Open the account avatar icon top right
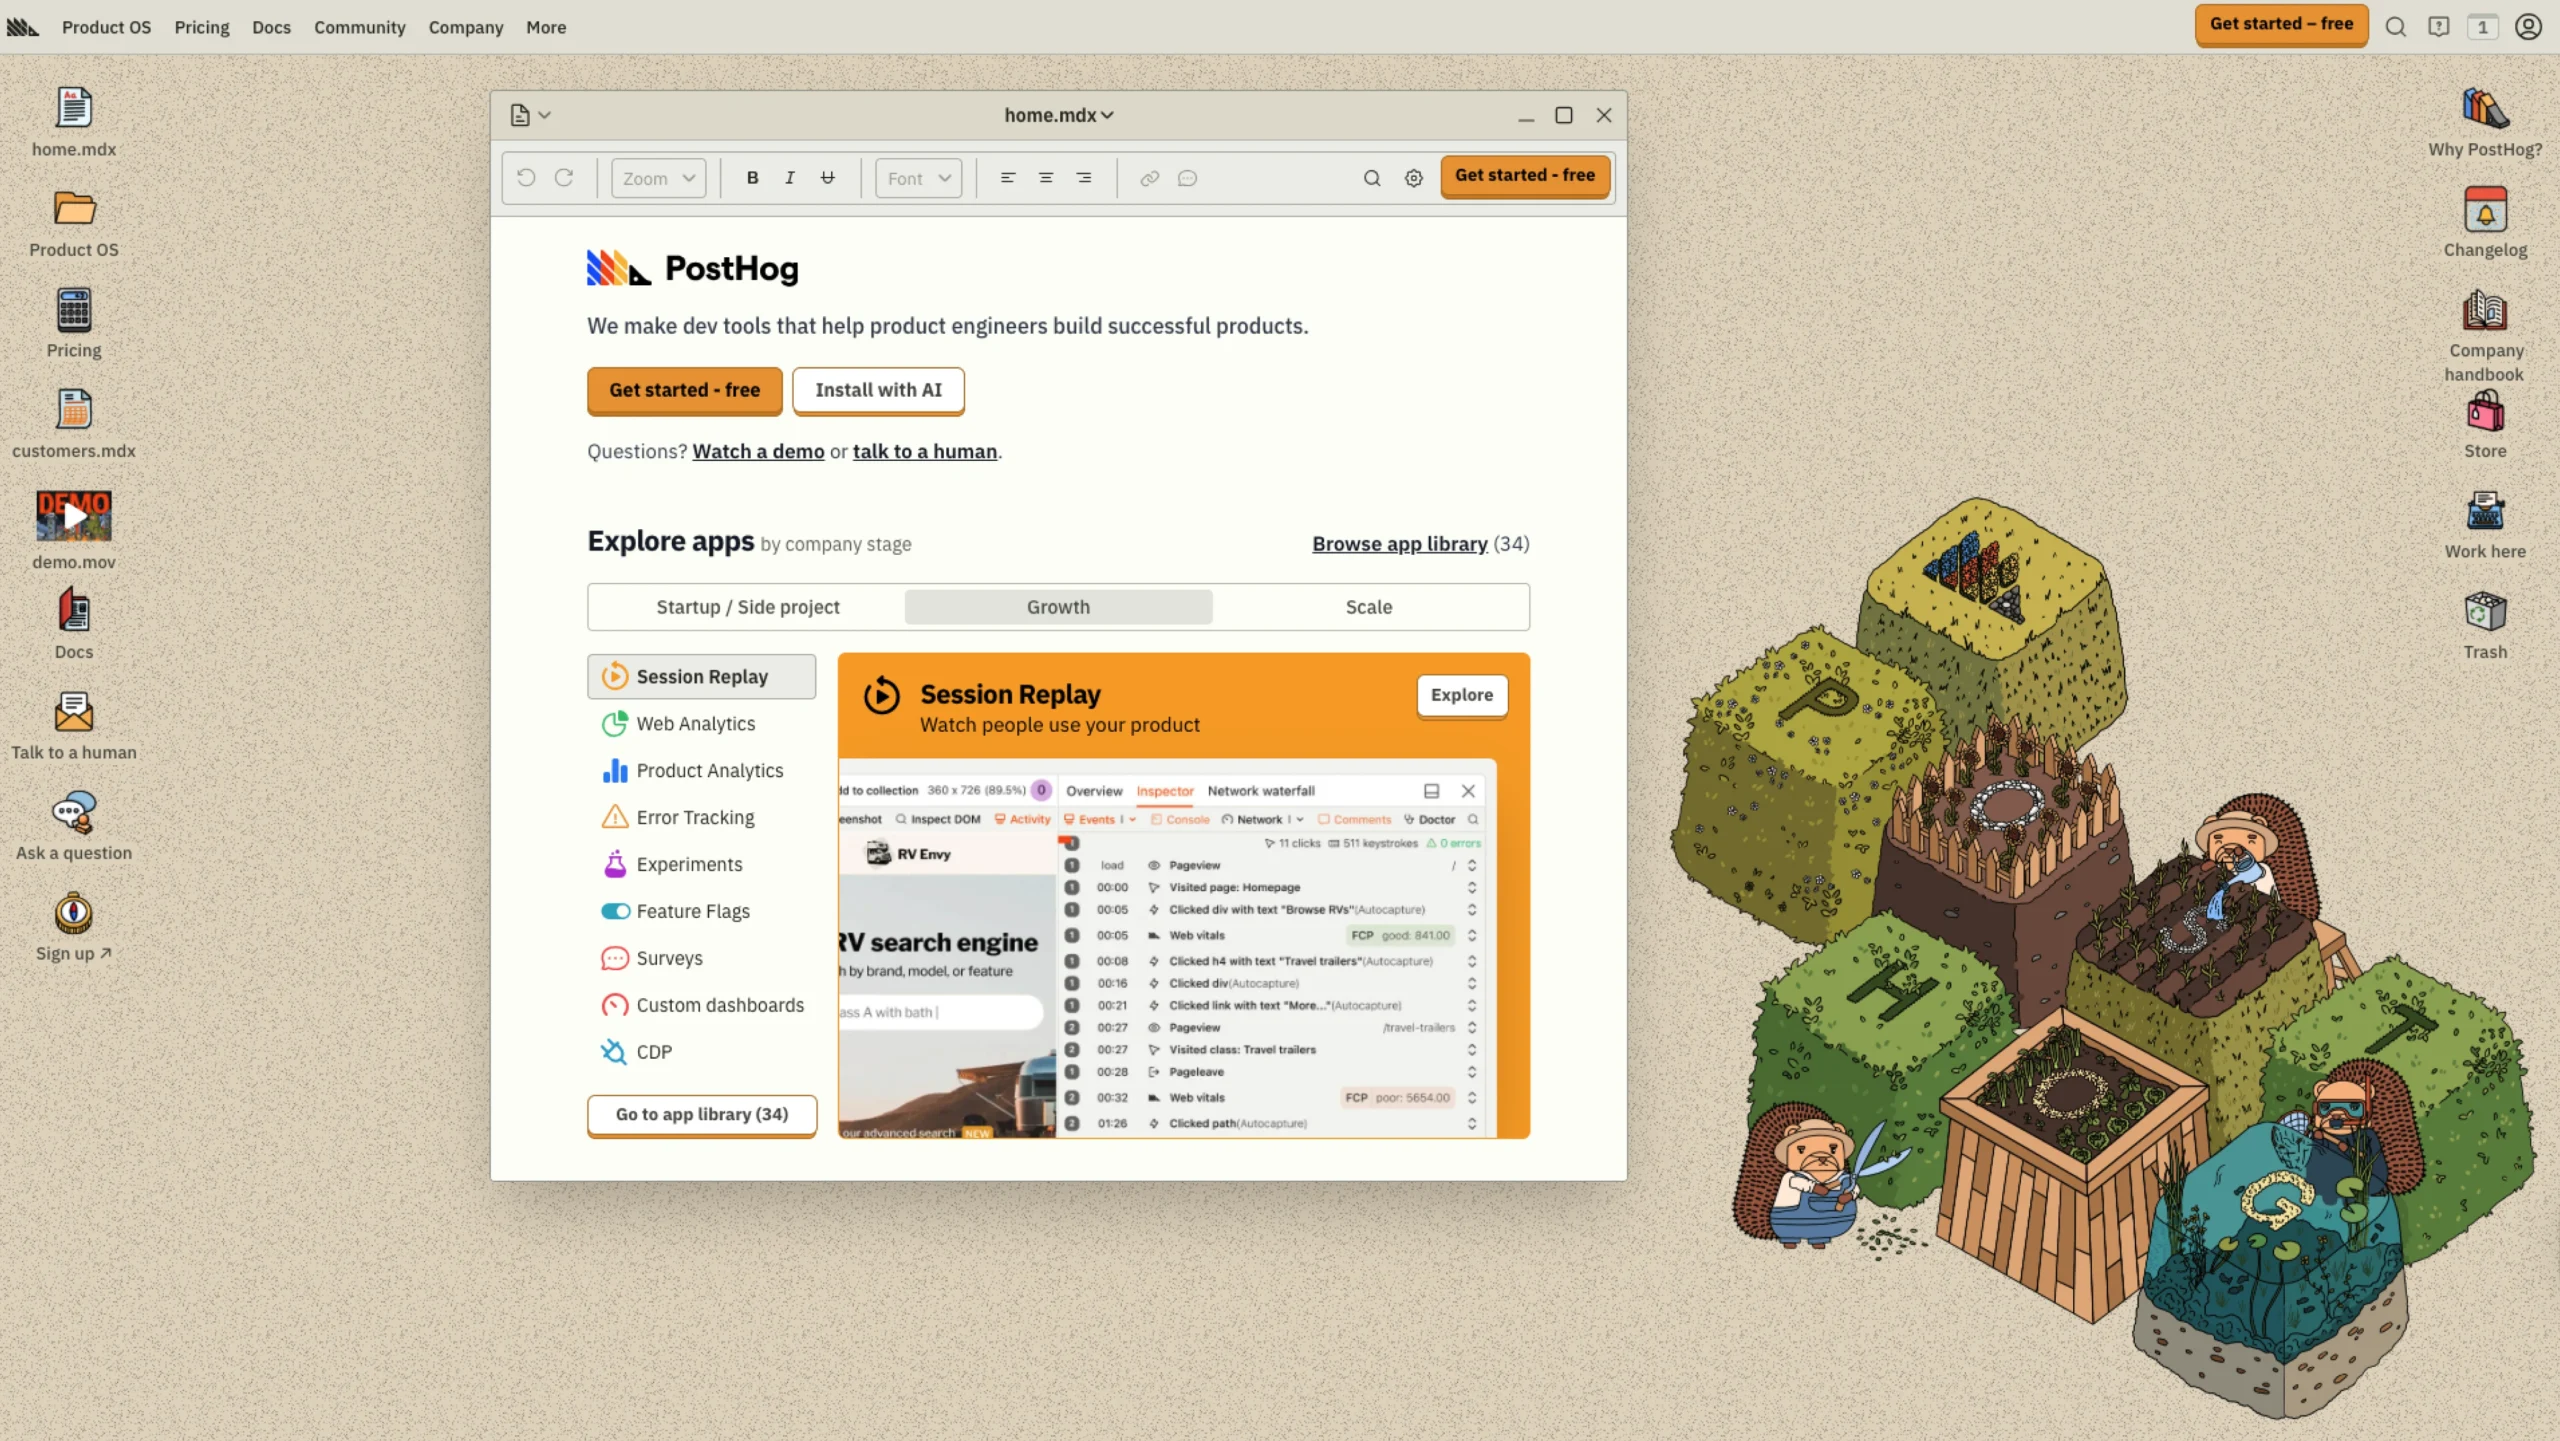 click(x=2528, y=27)
